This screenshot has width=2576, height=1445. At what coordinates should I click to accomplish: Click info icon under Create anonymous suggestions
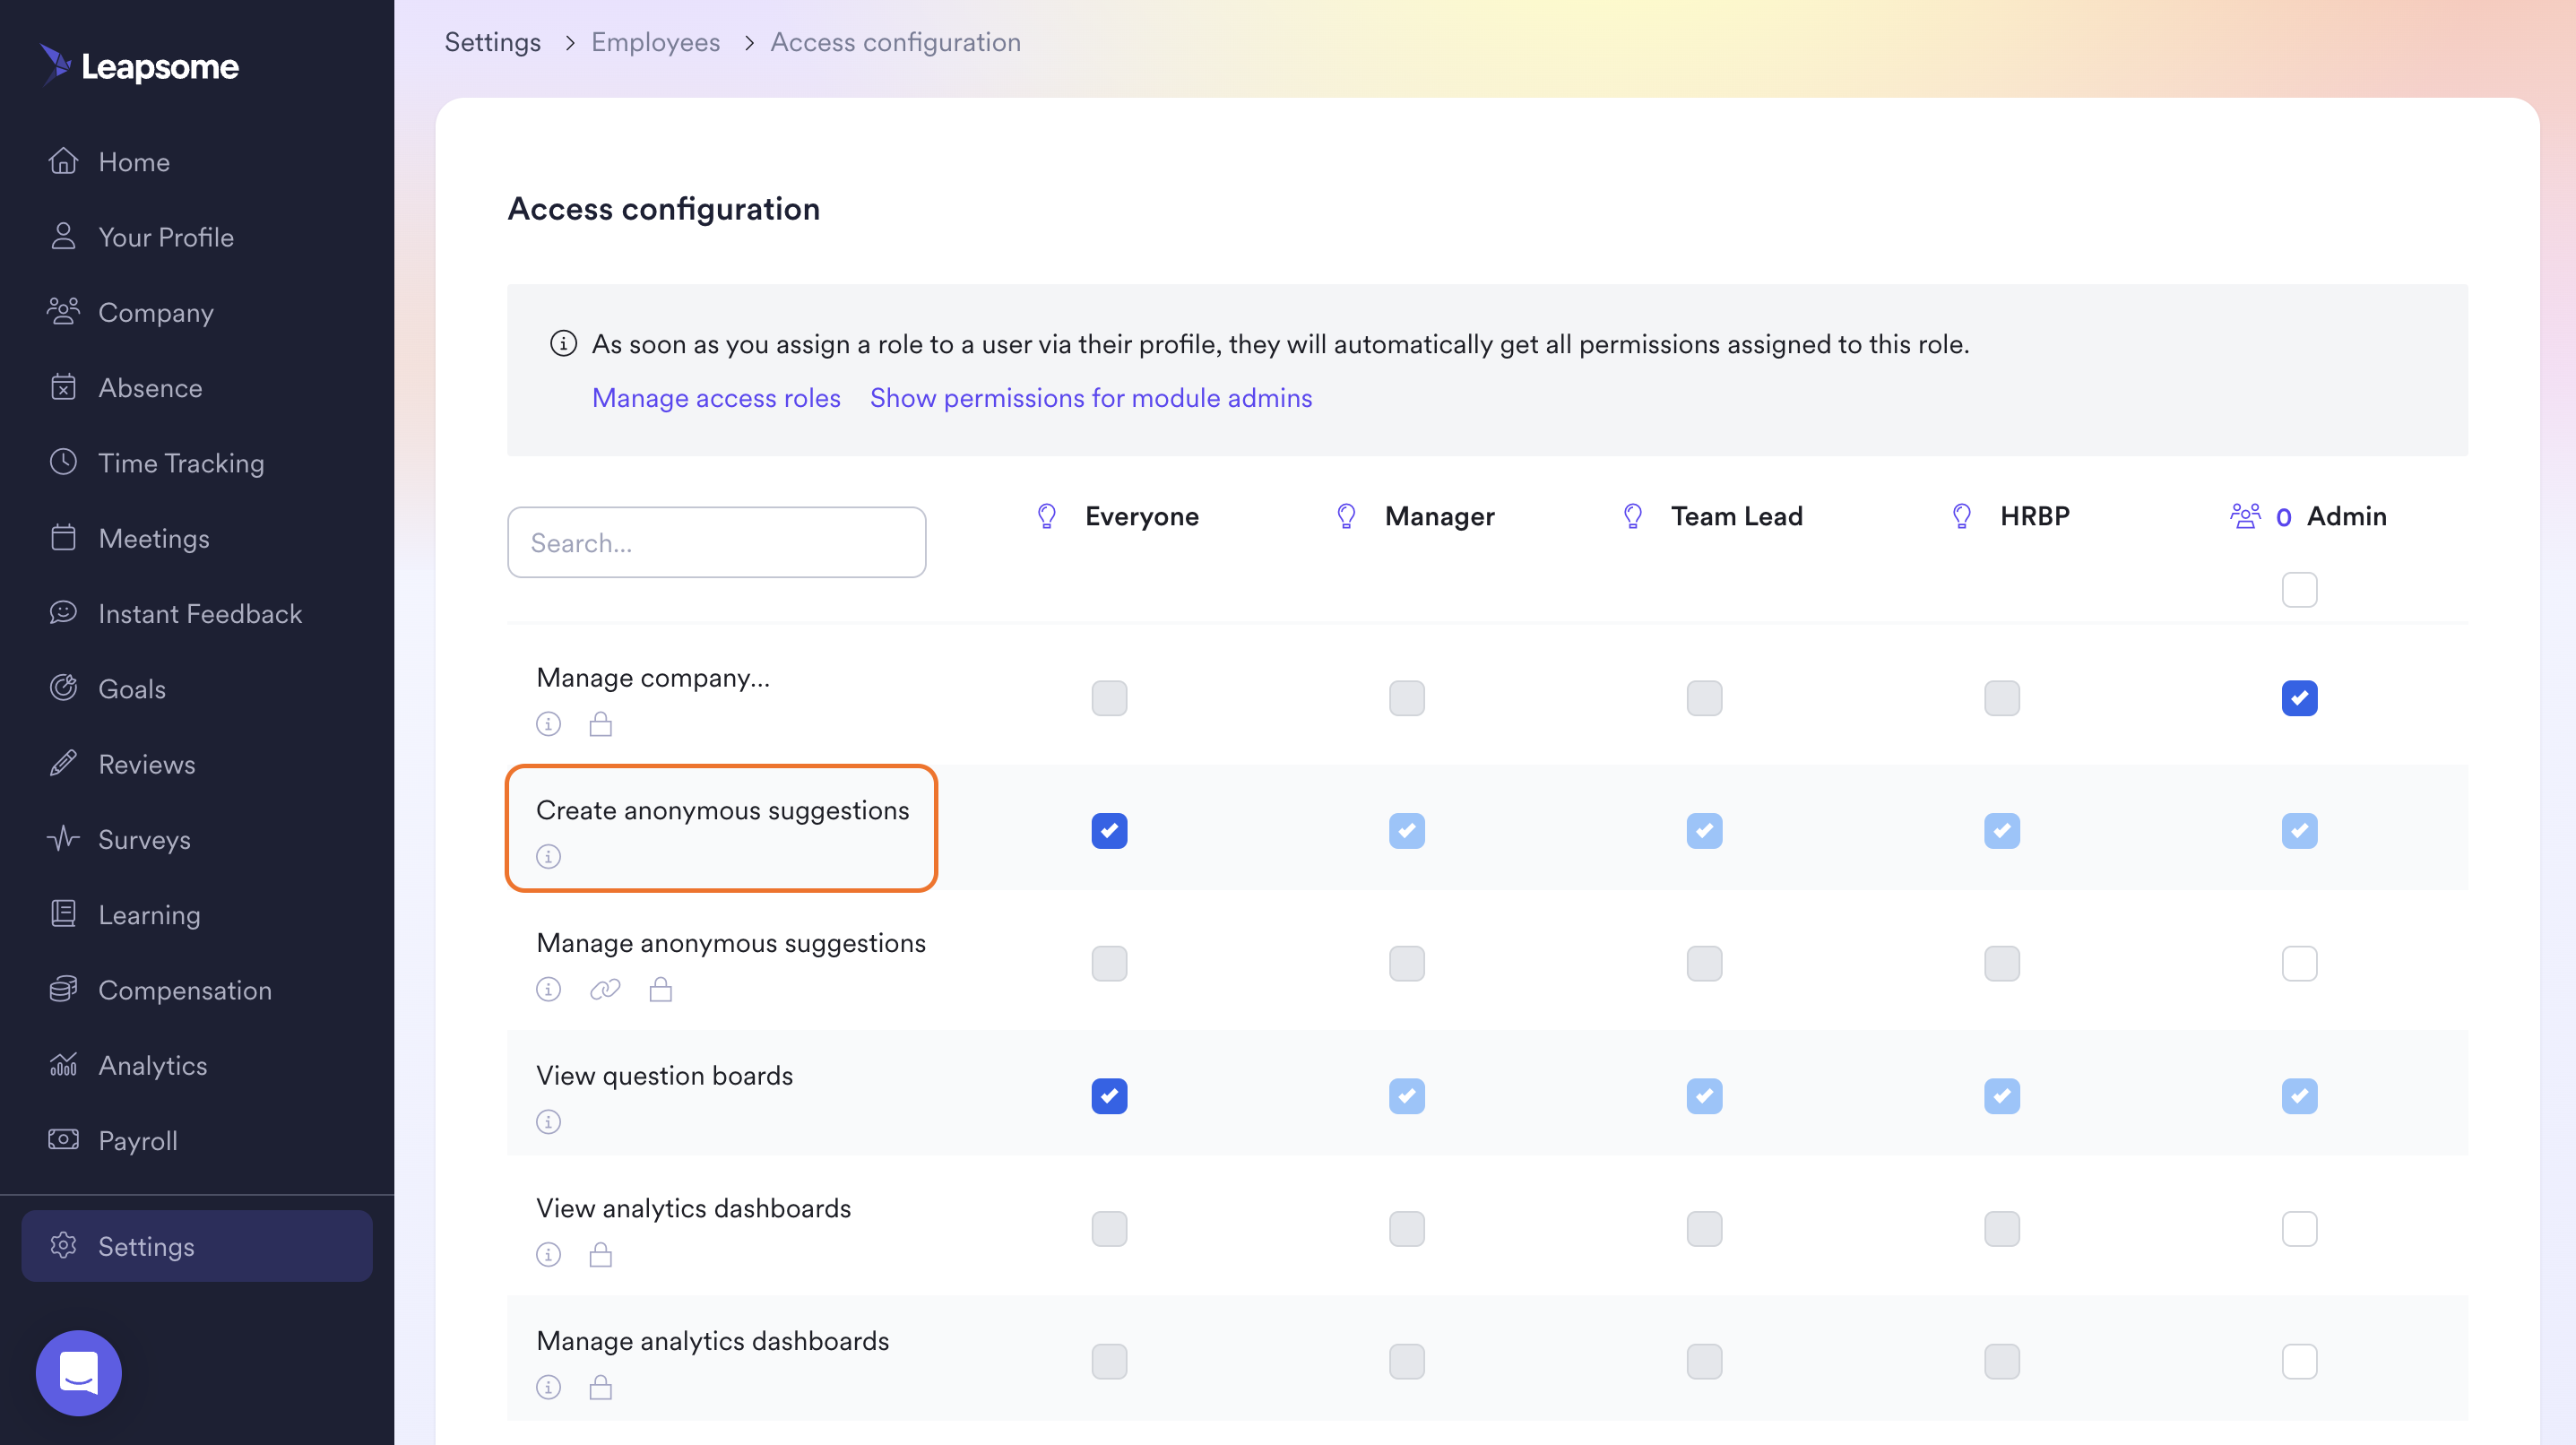pyautogui.click(x=548, y=856)
